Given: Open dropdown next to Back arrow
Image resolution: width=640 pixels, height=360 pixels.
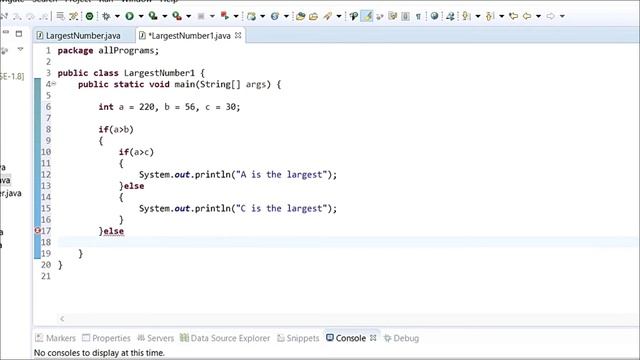Looking at the screenshot, I should tap(538, 16).
